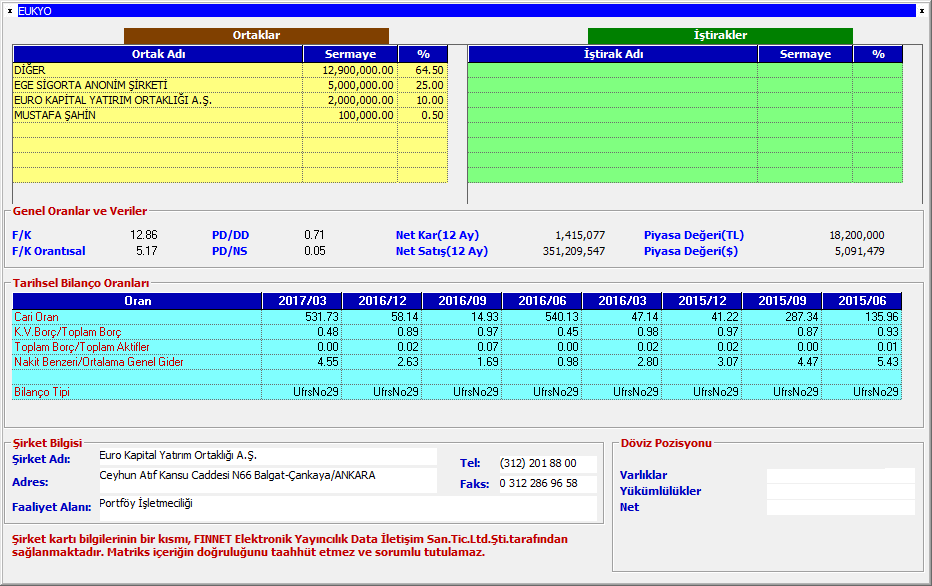The width and height of the screenshot is (932, 586).
Task: Click the 2016/06 period column header
Action: pyautogui.click(x=542, y=301)
